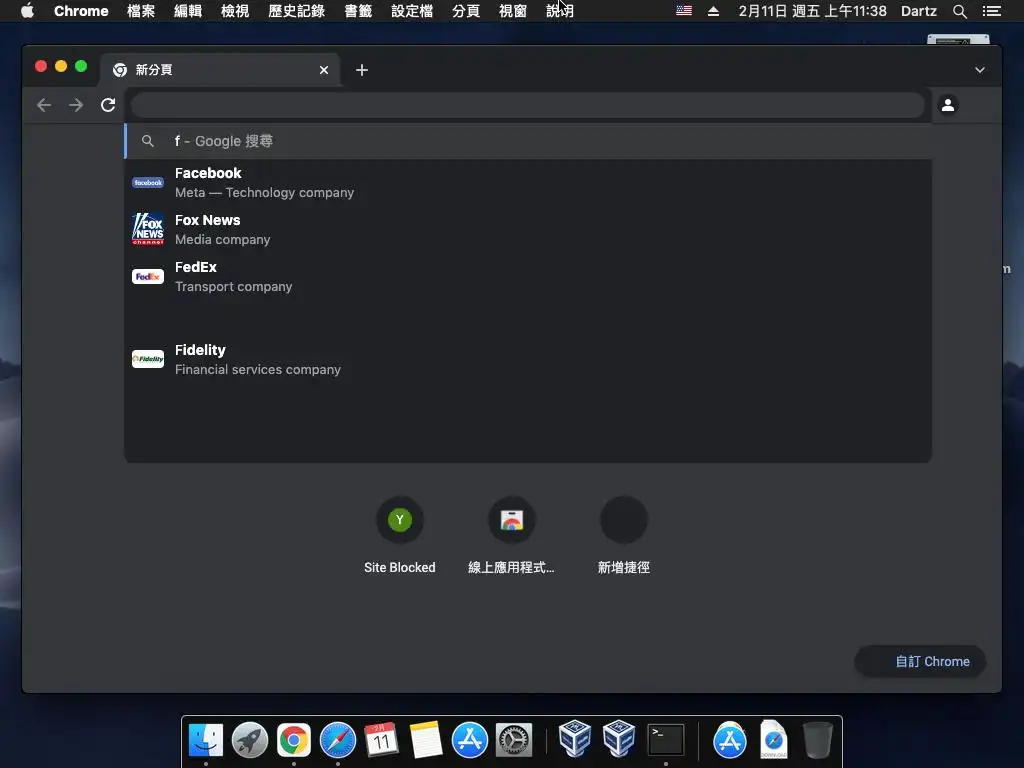Viewport: 1024px width, 768px height.
Task: Click the eject icon in menu bar
Action: click(x=713, y=11)
